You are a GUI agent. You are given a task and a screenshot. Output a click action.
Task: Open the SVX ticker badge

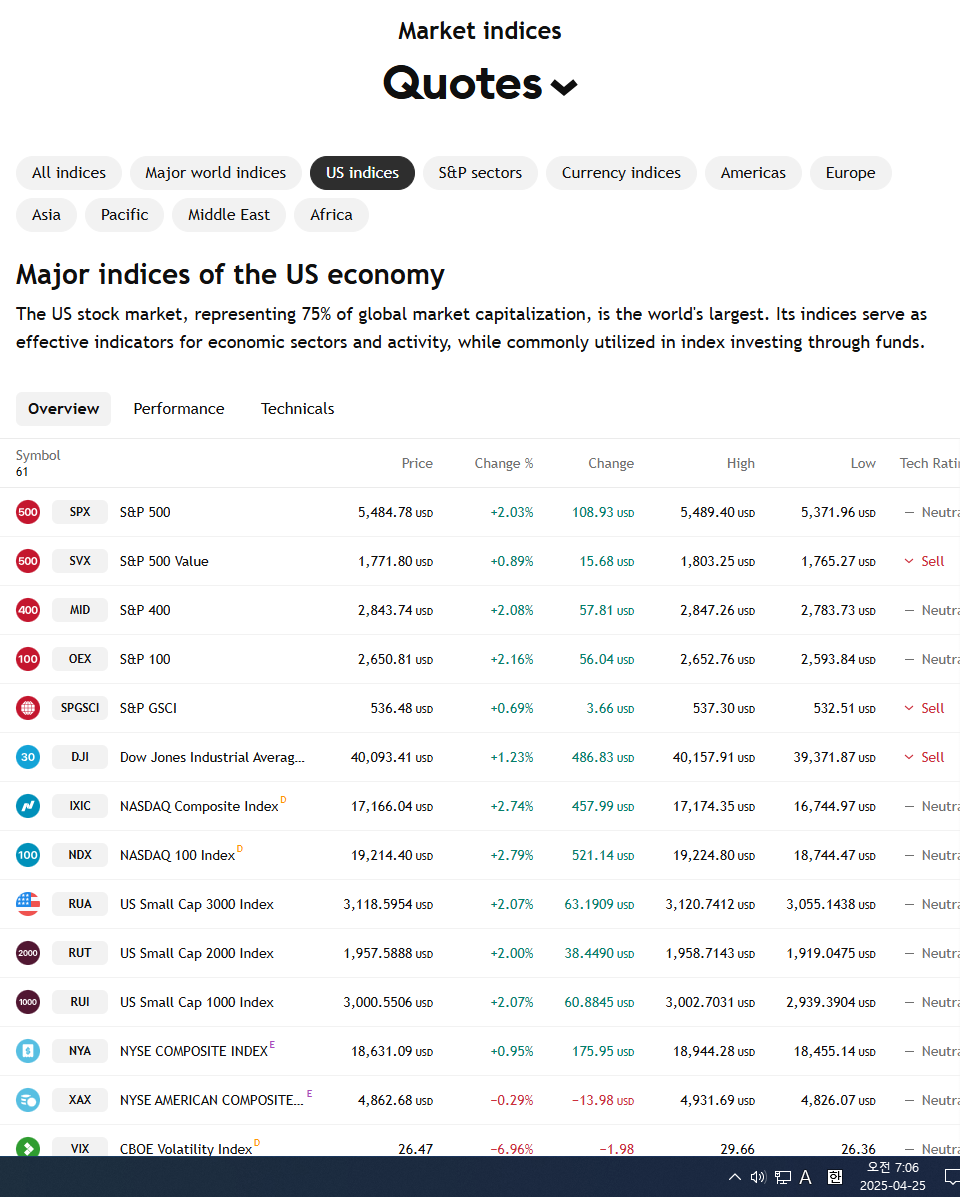pos(80,561)
